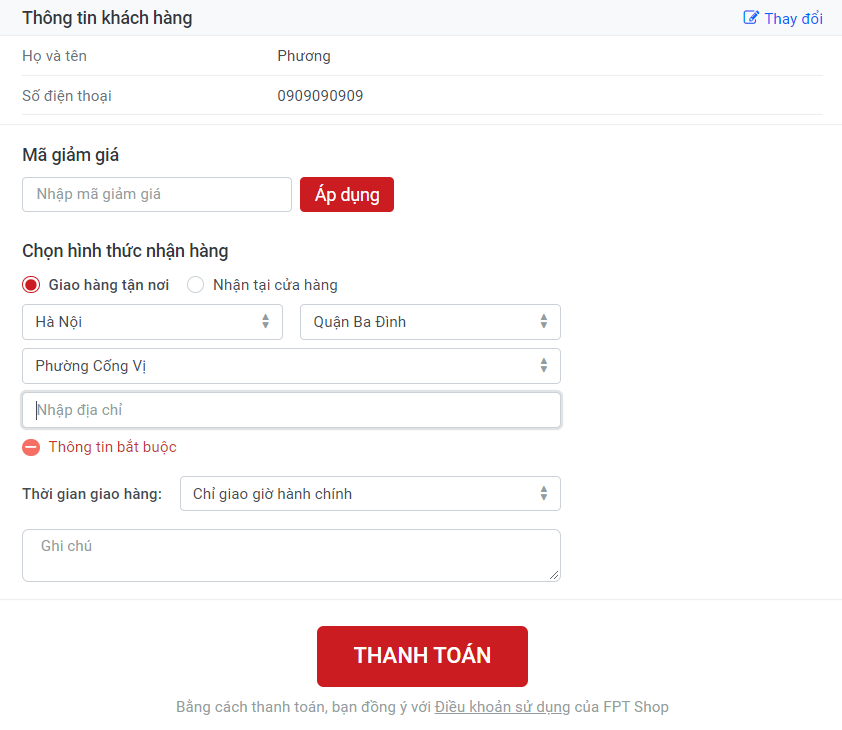
Task: Click the THANH TOÁN button
Action: tap(422, 656)
